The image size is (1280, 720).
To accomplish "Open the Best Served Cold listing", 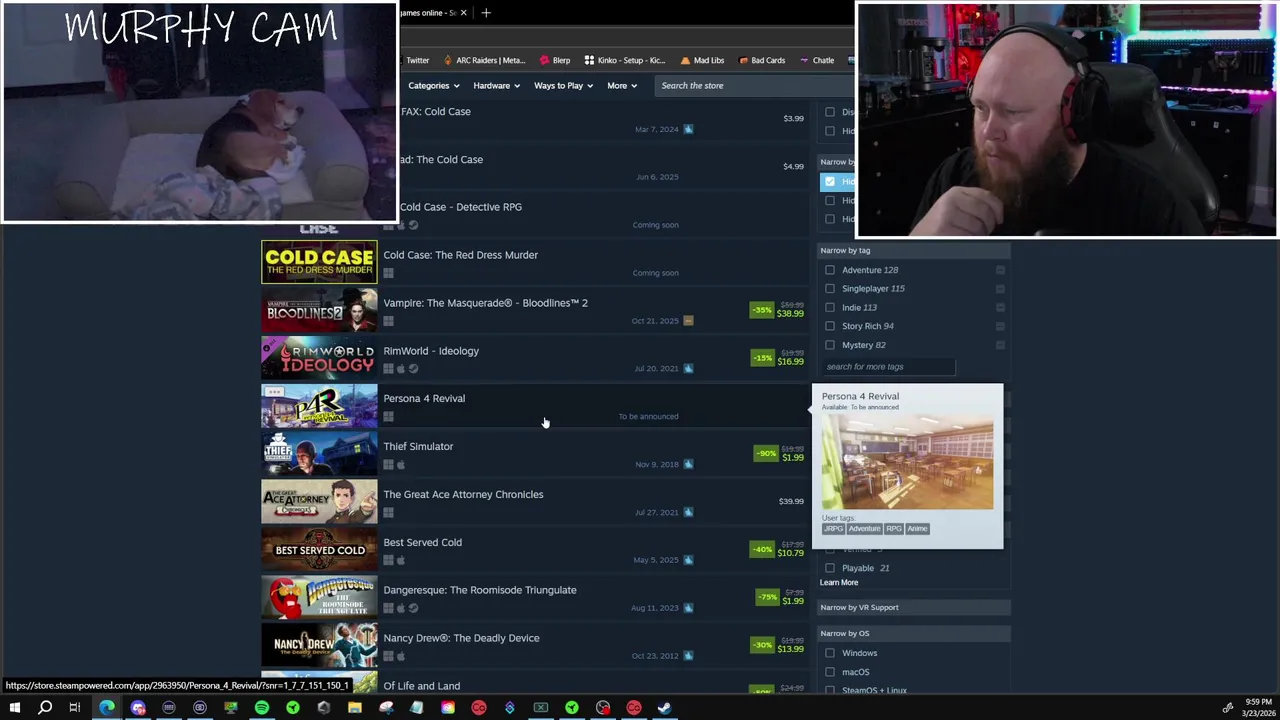I will point(533,550).
